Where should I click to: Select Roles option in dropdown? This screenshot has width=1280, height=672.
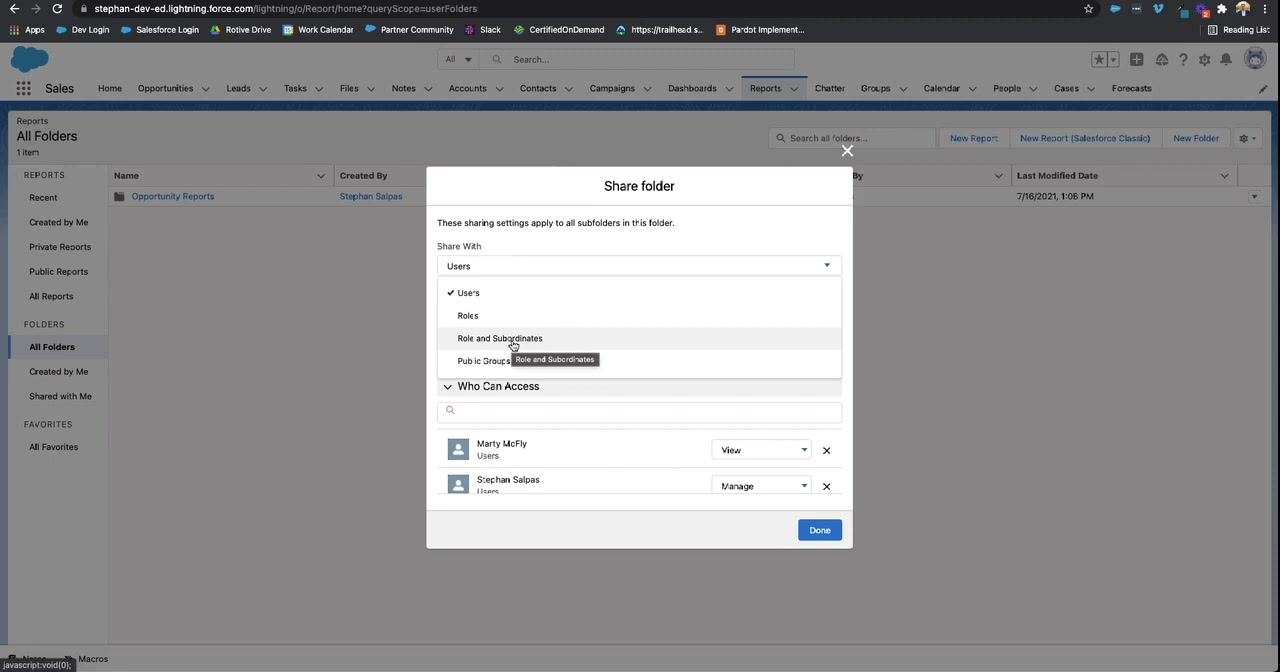tap(639, 316)
